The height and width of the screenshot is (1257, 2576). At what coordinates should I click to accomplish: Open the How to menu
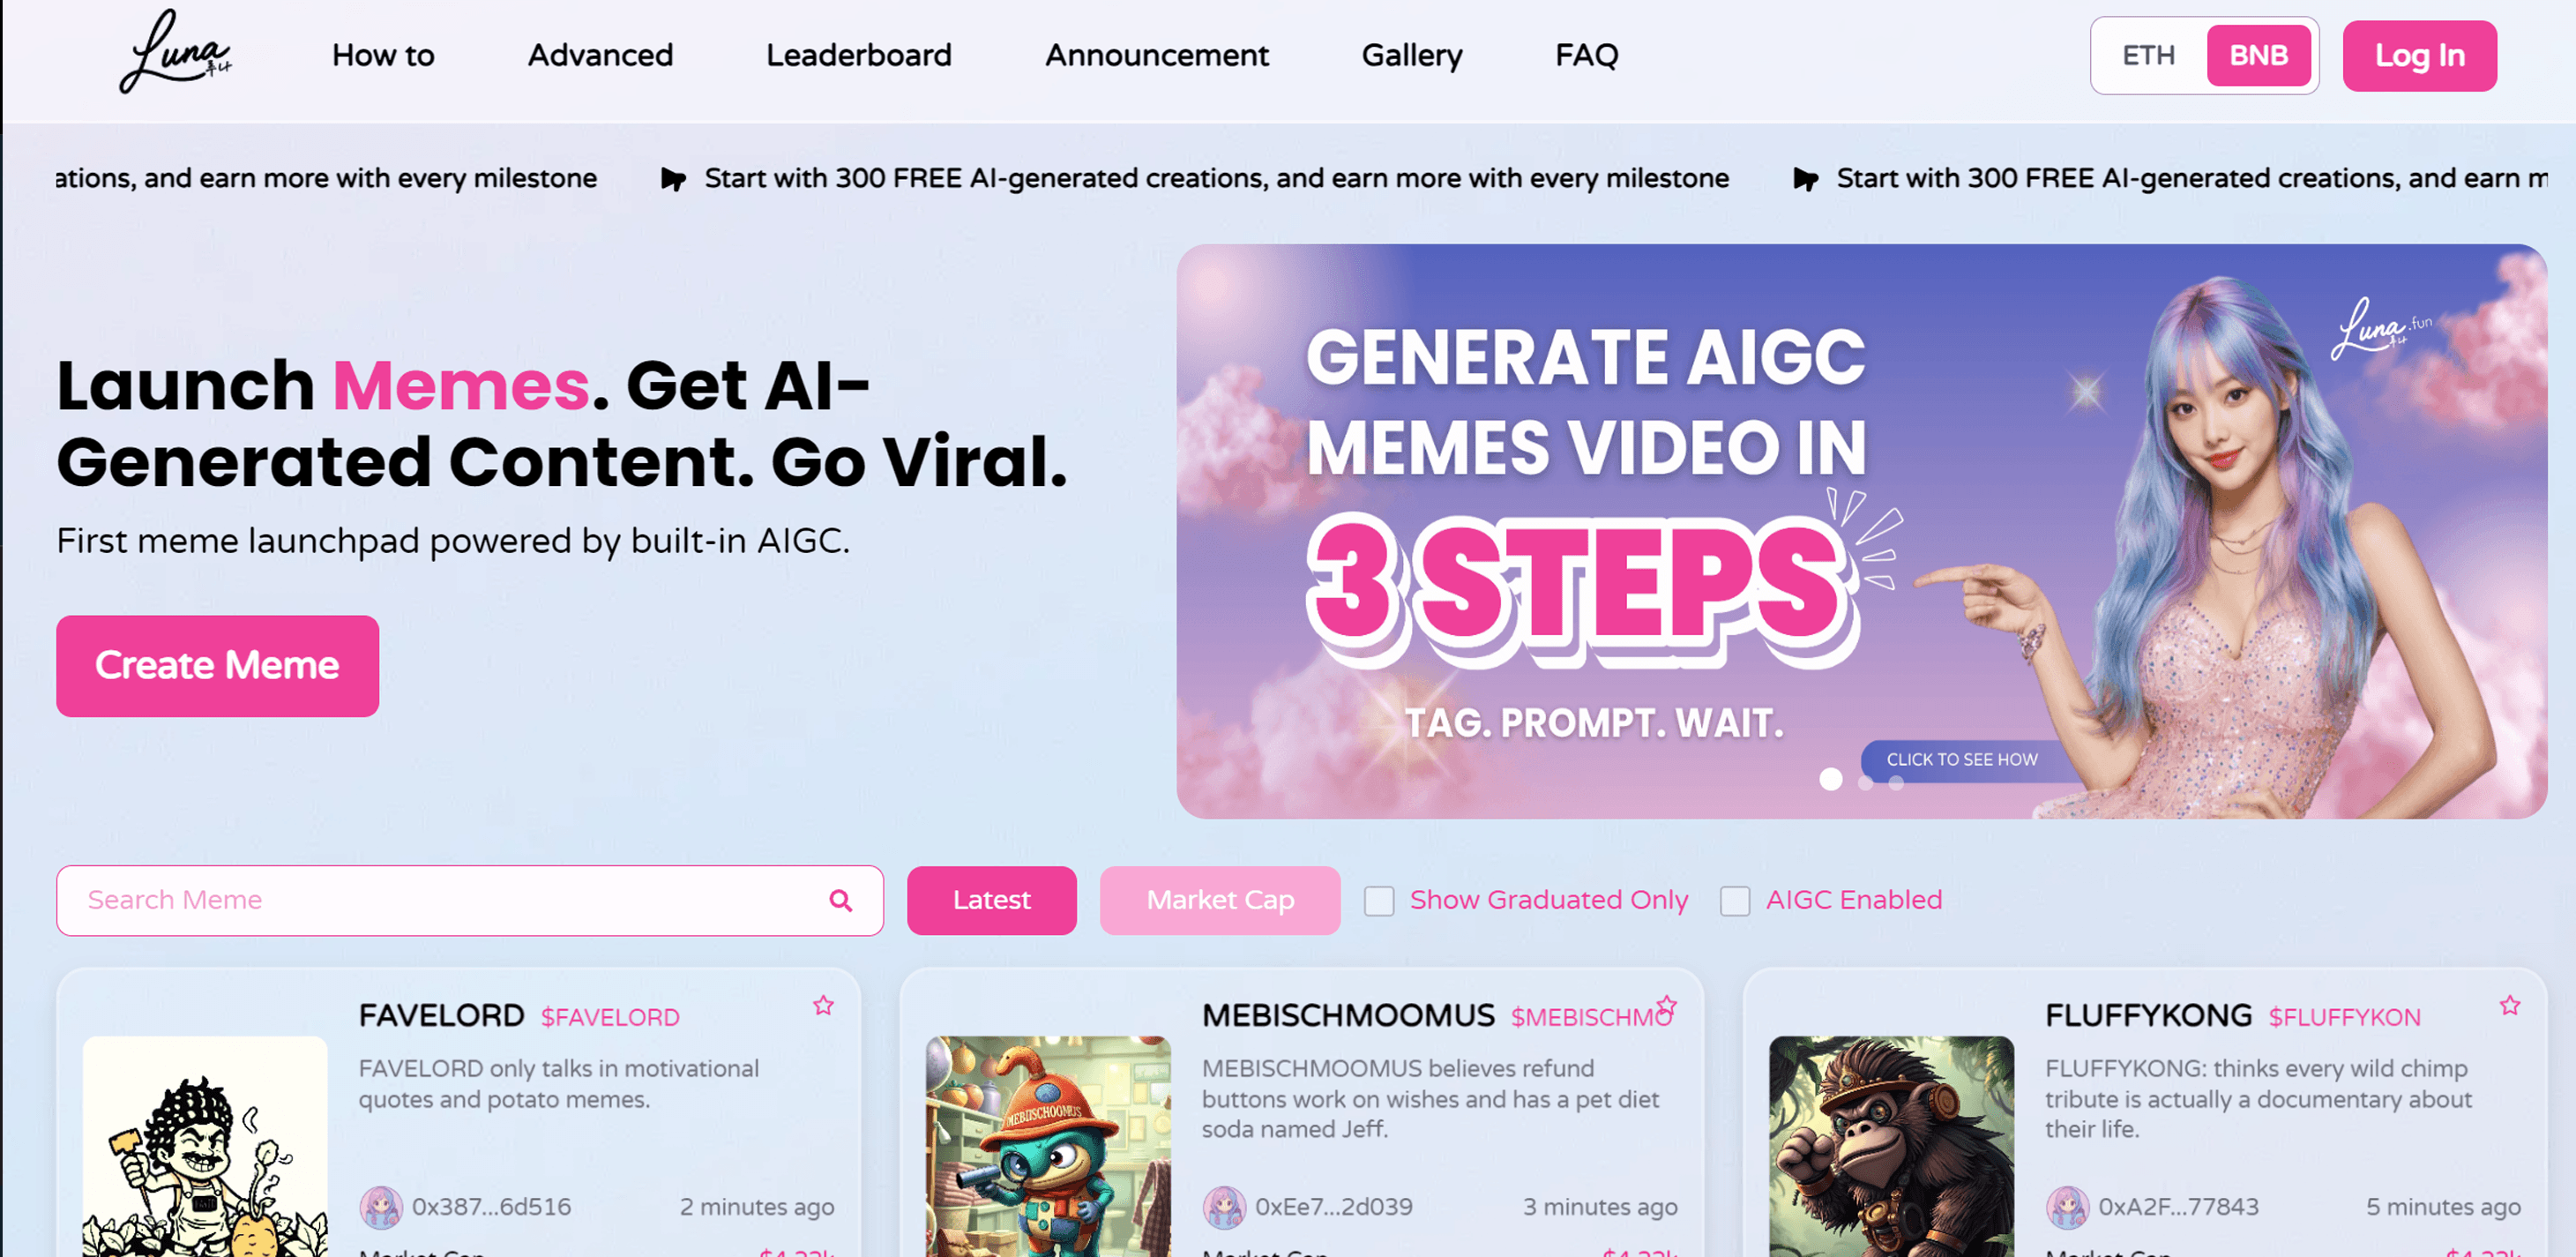pyautogui.click(x=383, y=55)
